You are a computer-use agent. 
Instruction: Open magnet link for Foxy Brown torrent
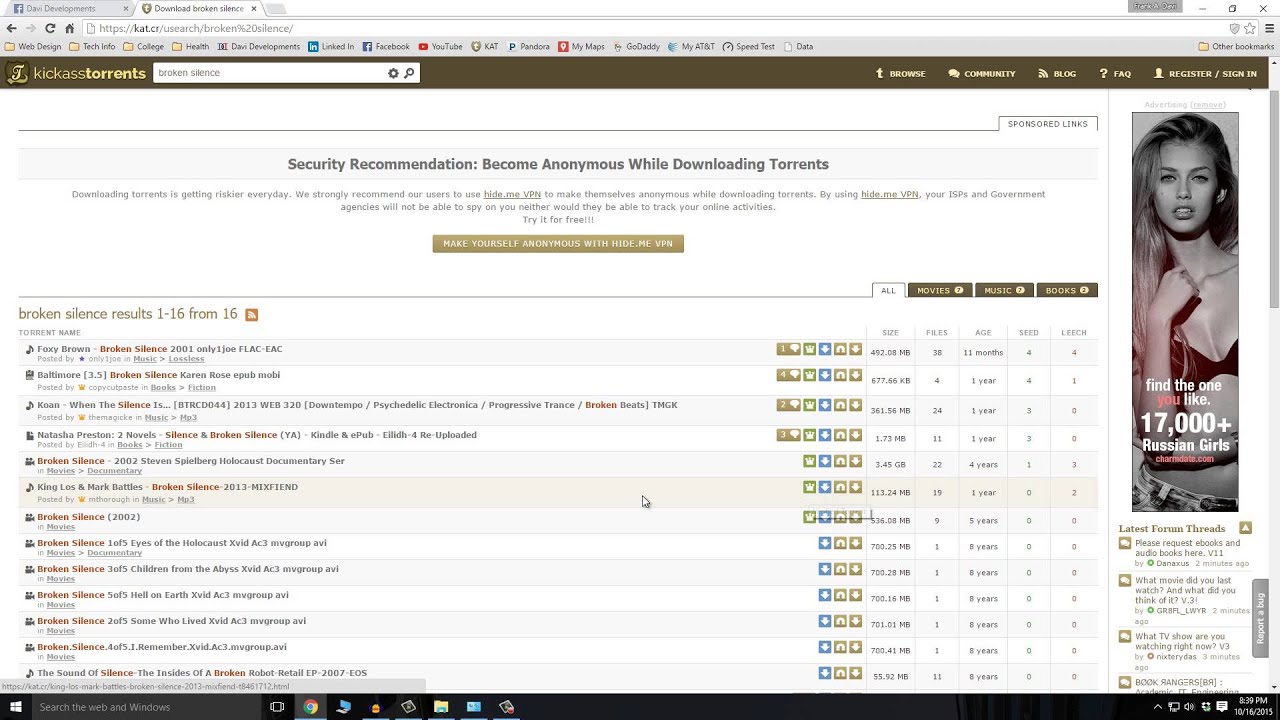point(840,350)
